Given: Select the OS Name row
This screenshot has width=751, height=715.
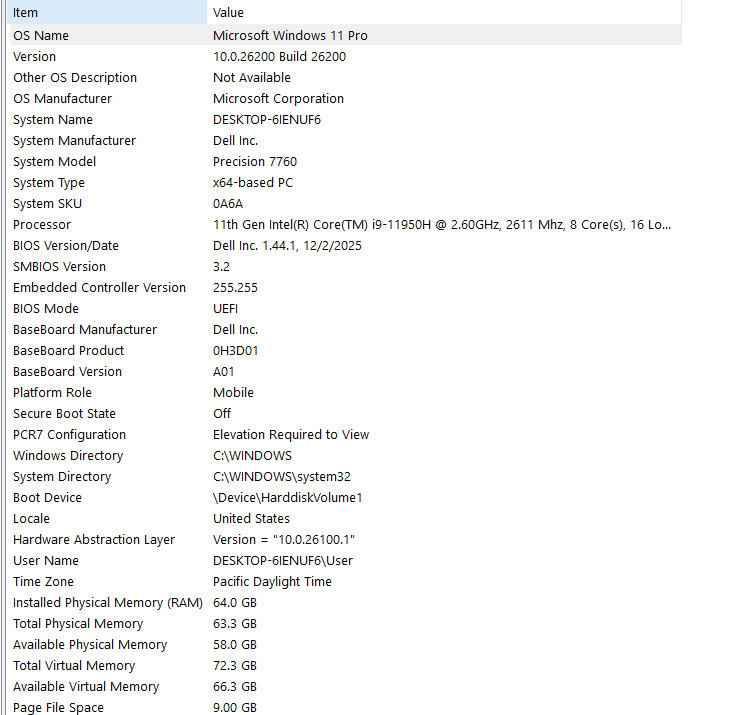Looking at the screenshot, I should click(346, 35).
